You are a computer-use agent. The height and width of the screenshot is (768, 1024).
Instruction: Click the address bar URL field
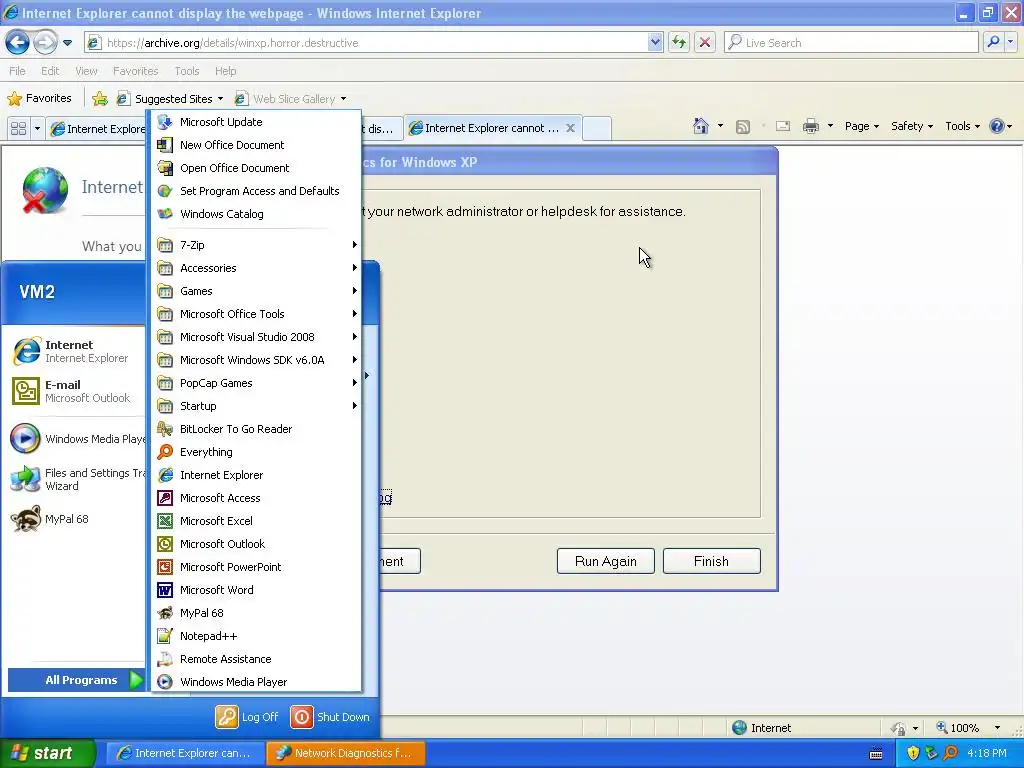[x=374, y=42]
